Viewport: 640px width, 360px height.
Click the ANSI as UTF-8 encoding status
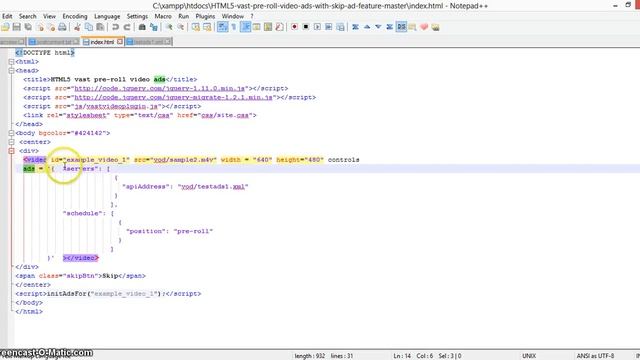595,356
